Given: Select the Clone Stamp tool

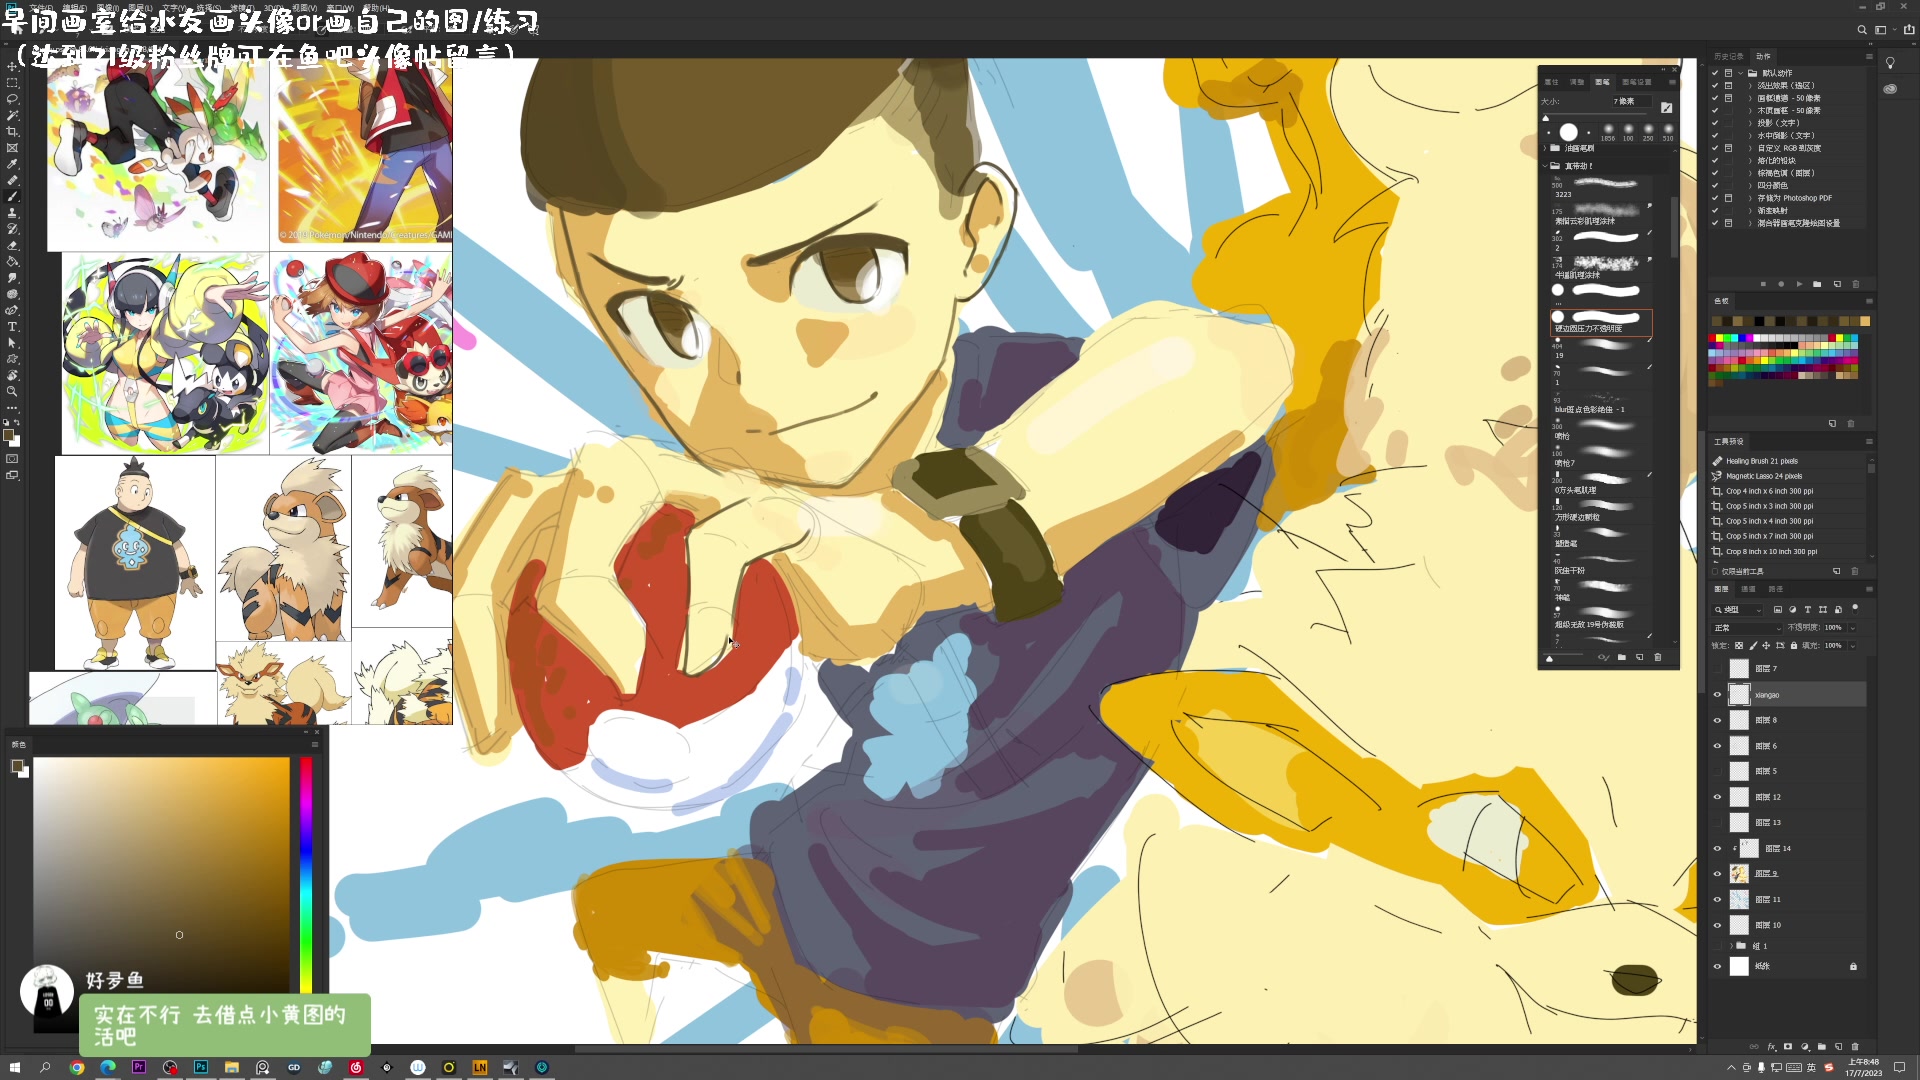Looking at the screenshot, I should tap(12, 212).
